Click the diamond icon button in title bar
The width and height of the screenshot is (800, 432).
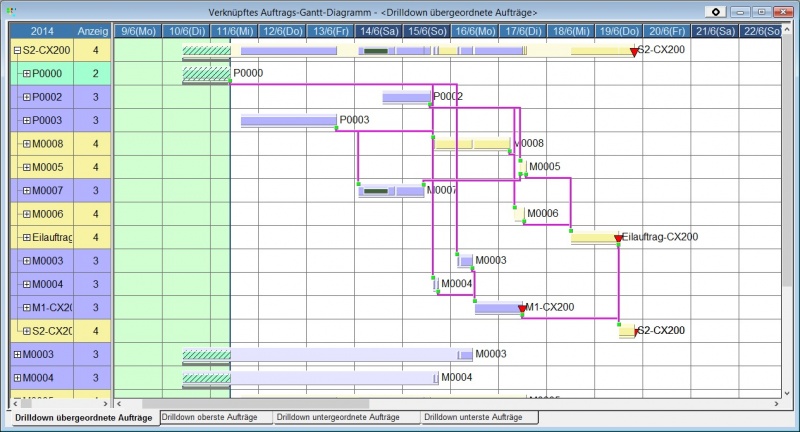point(717,11)
